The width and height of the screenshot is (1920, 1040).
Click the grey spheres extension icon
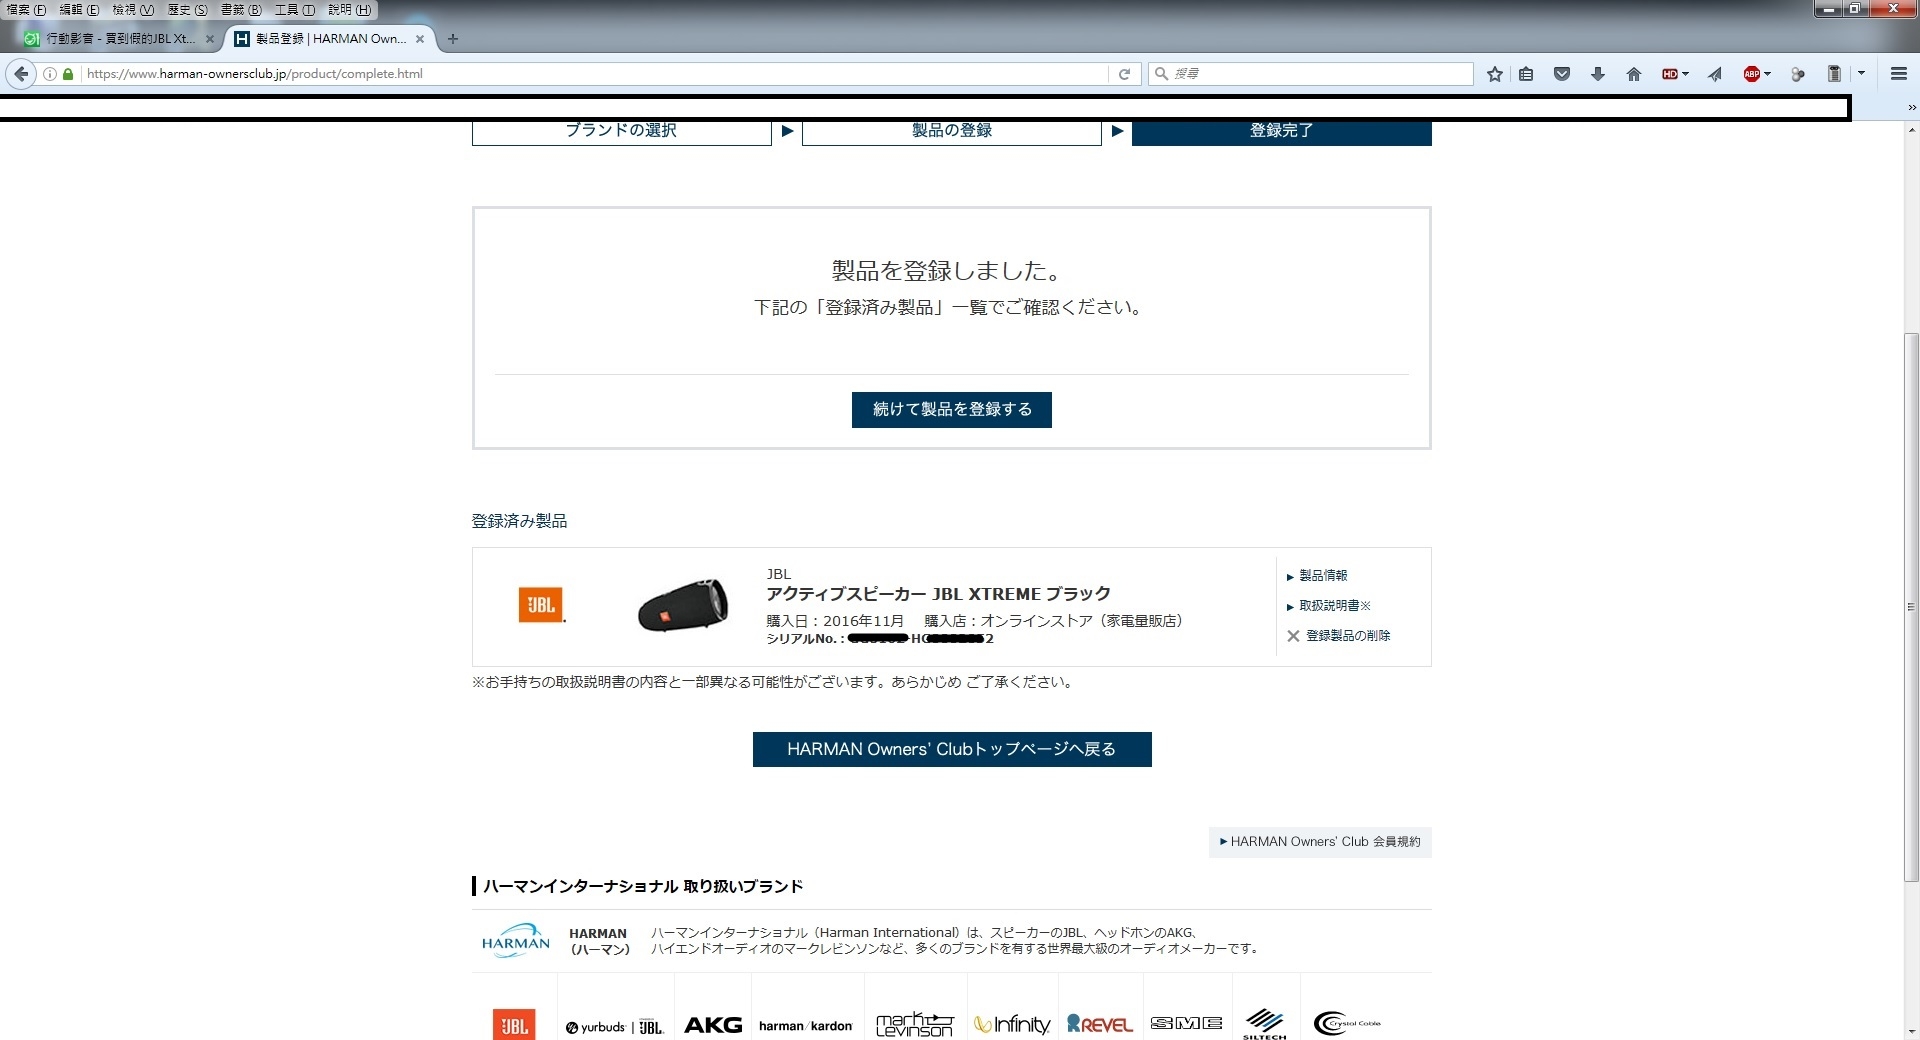1798,74
